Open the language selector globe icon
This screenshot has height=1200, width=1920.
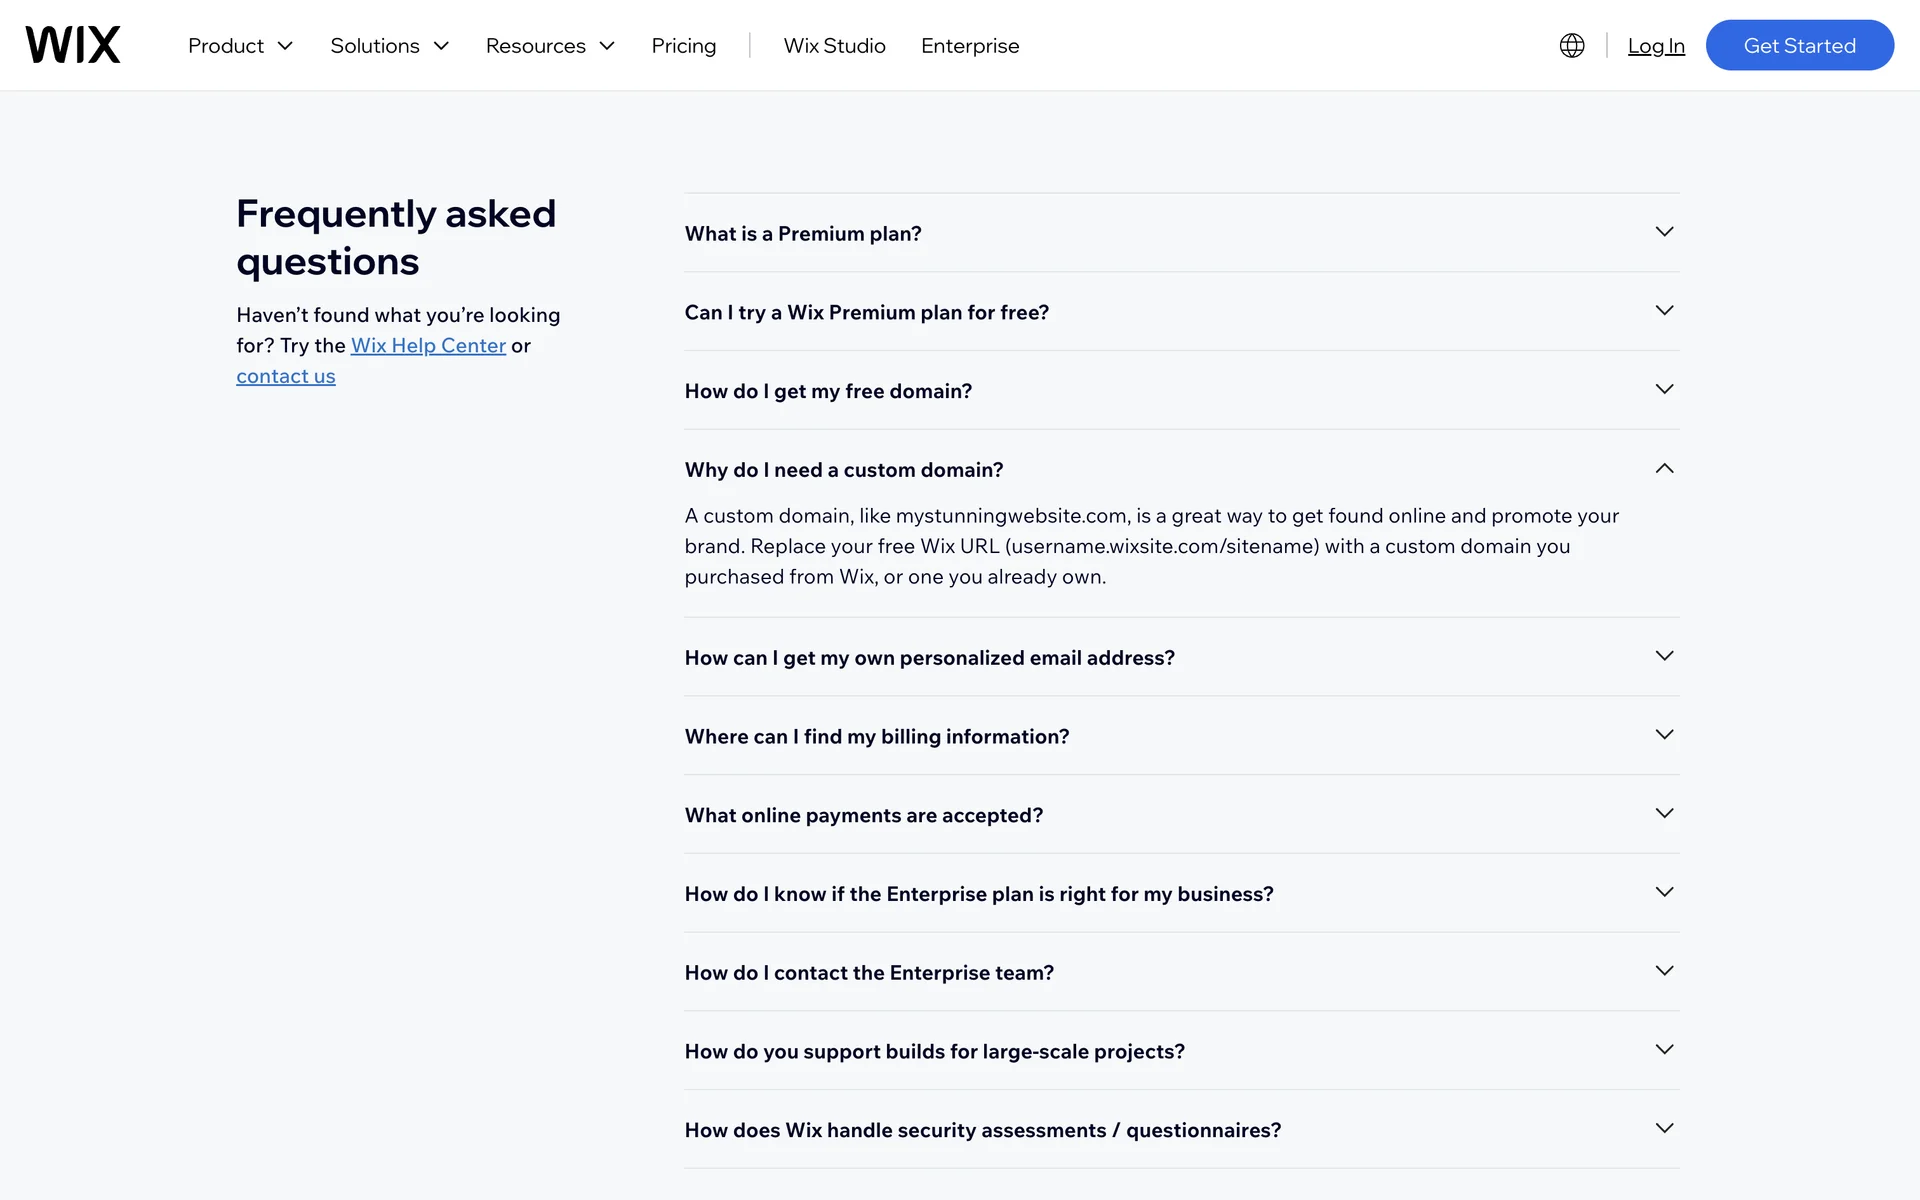pos(1571,45)
